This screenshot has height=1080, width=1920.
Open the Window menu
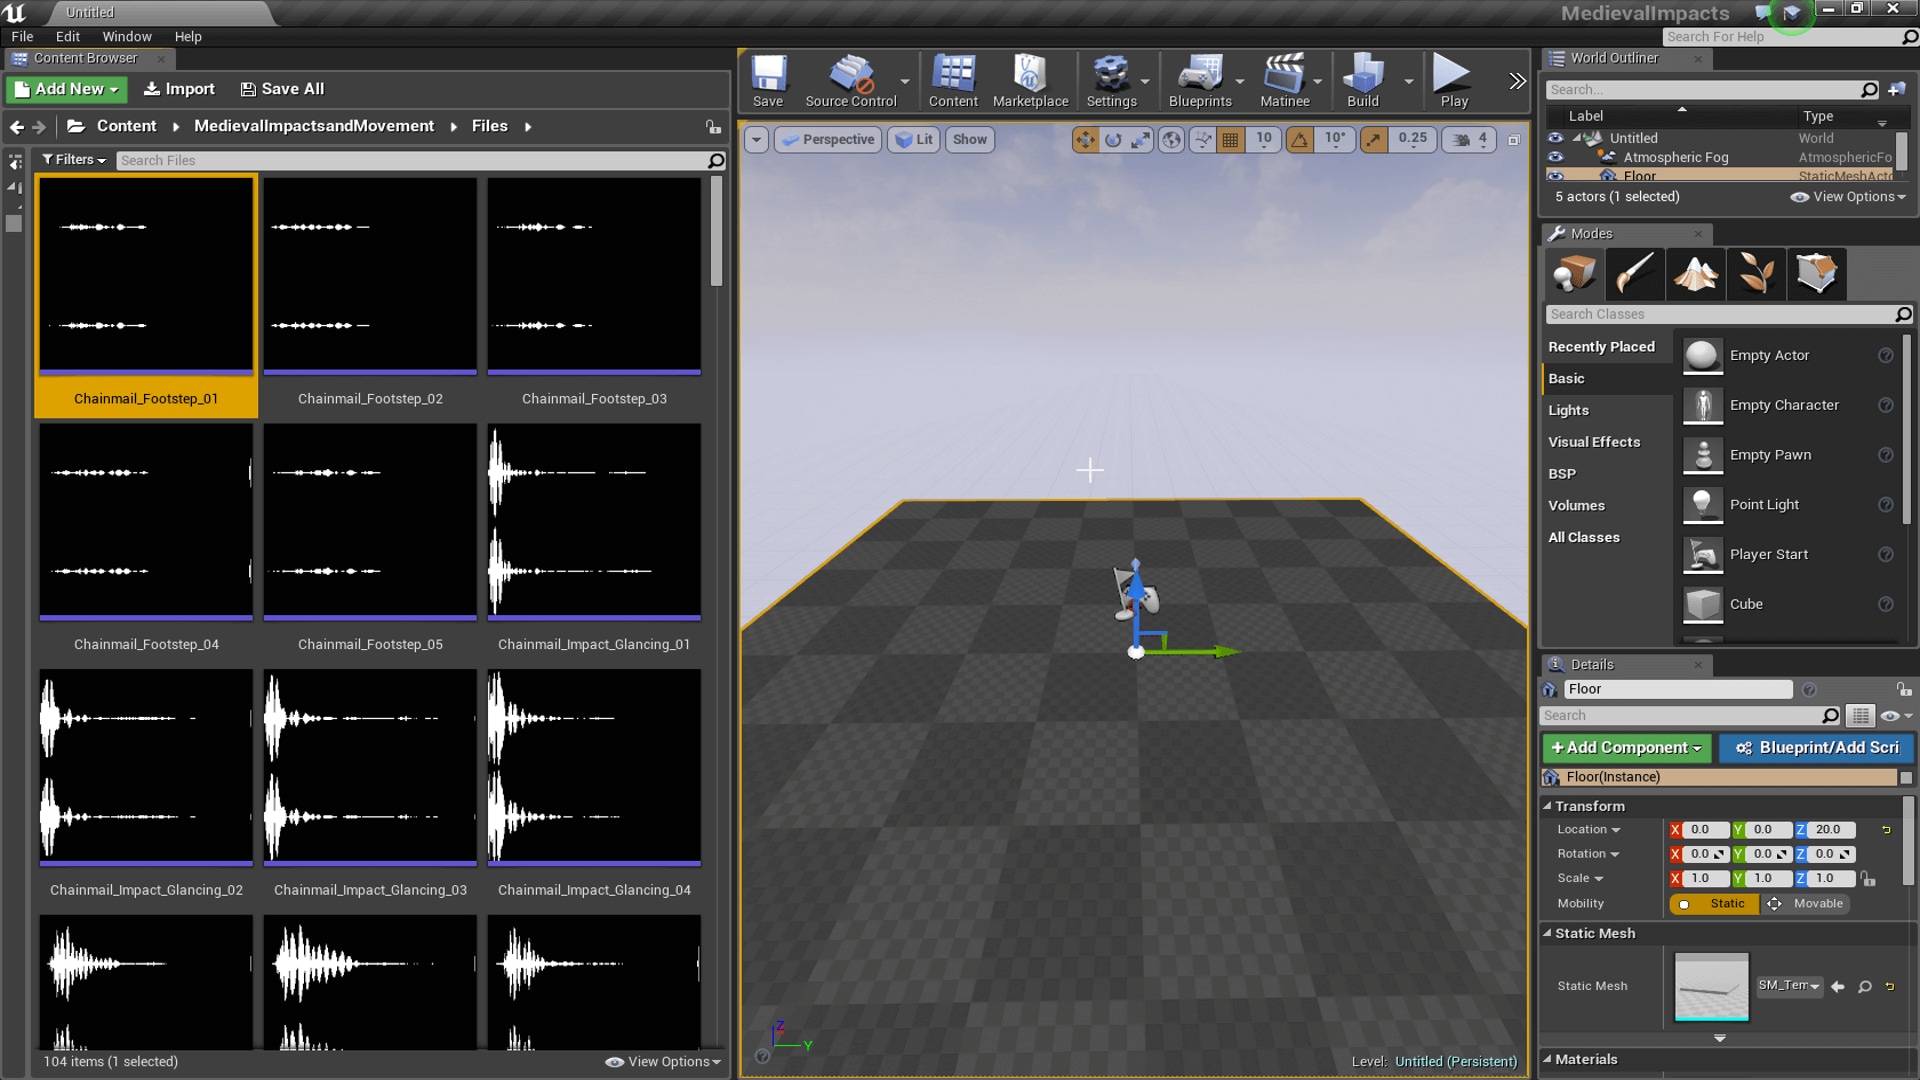tap(127, 37)
